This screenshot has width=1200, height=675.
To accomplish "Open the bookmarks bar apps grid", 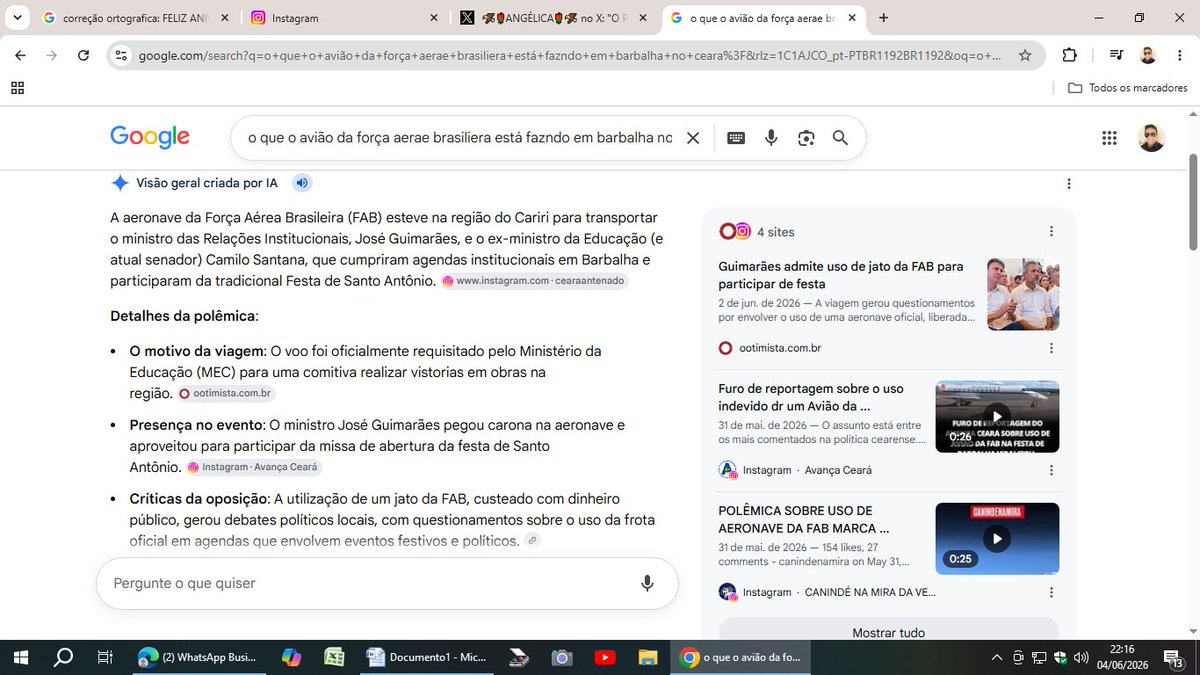I will click(x=17, y=88).
